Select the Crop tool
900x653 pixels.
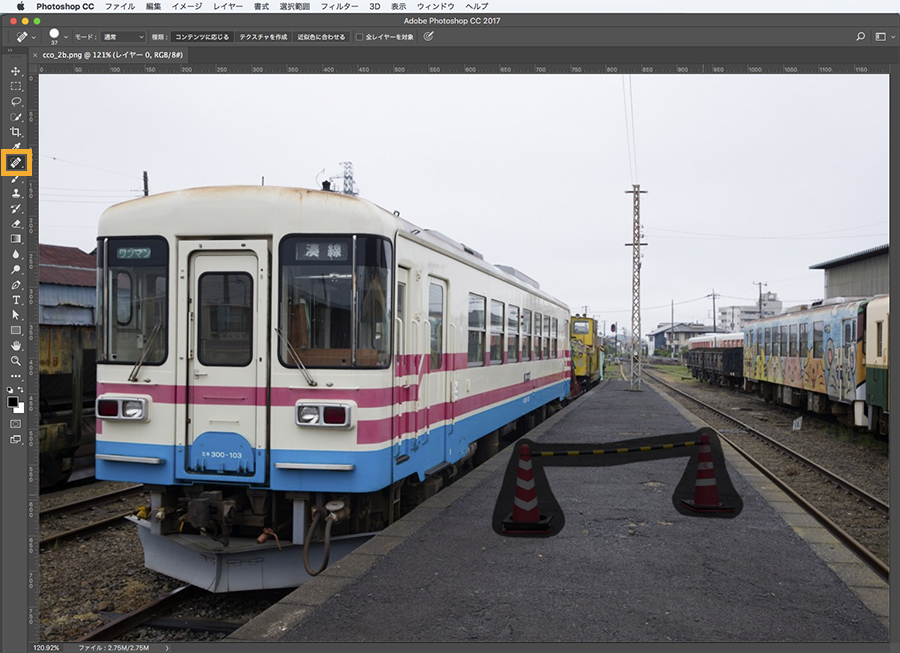[x=15, y=132]
